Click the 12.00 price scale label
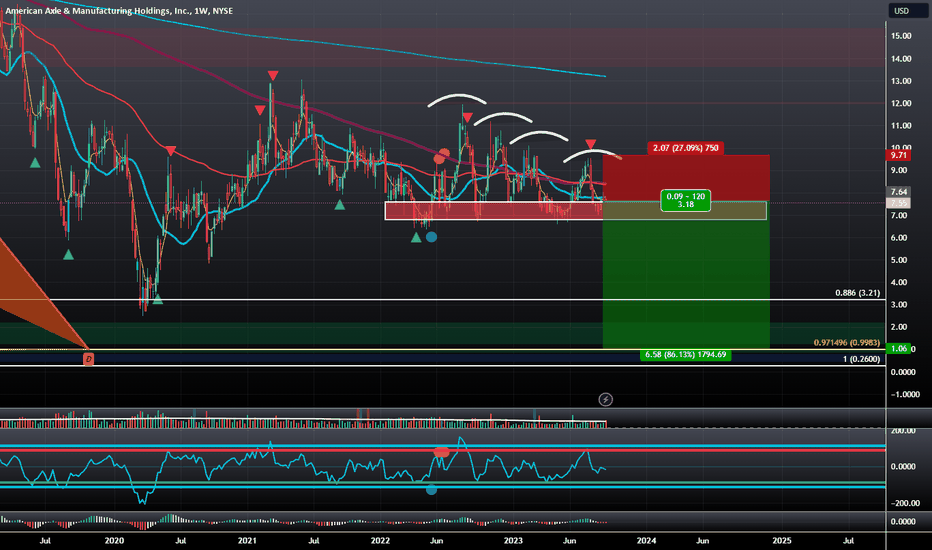This screenshot has height=550, width=932. click(x=901, y=103)
